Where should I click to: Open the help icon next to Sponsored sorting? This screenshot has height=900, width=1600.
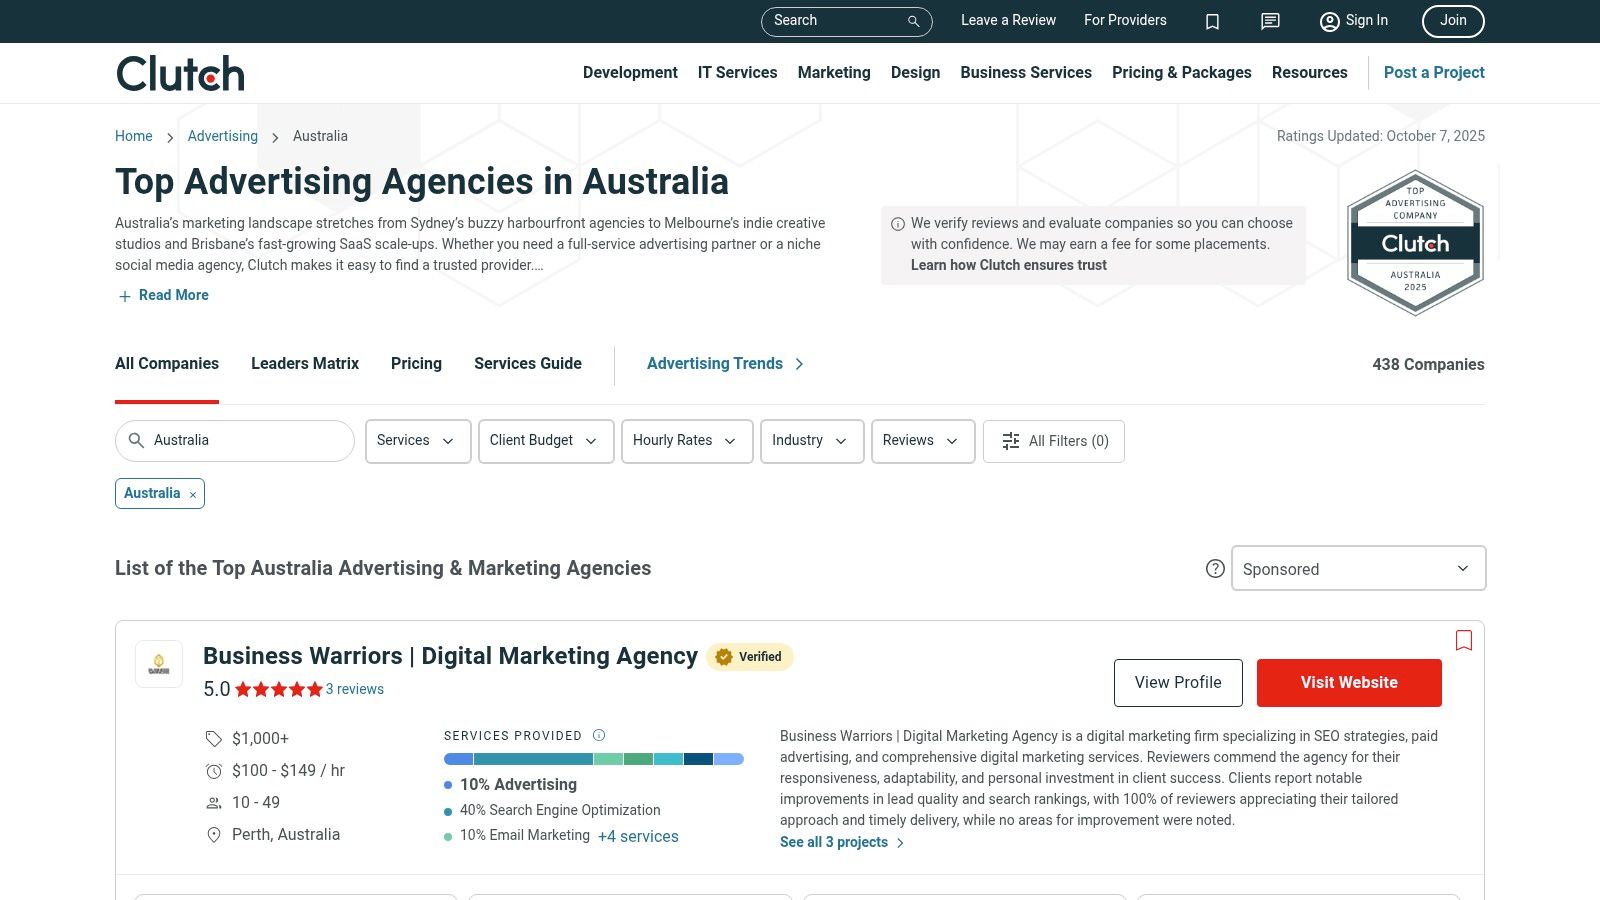point(1214,567)
